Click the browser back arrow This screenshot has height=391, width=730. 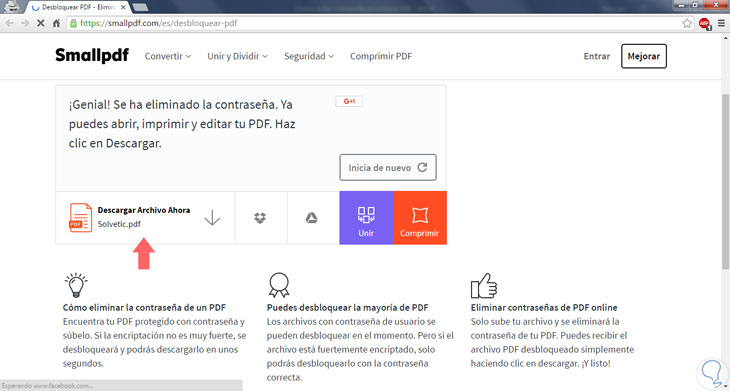point(10,23)
